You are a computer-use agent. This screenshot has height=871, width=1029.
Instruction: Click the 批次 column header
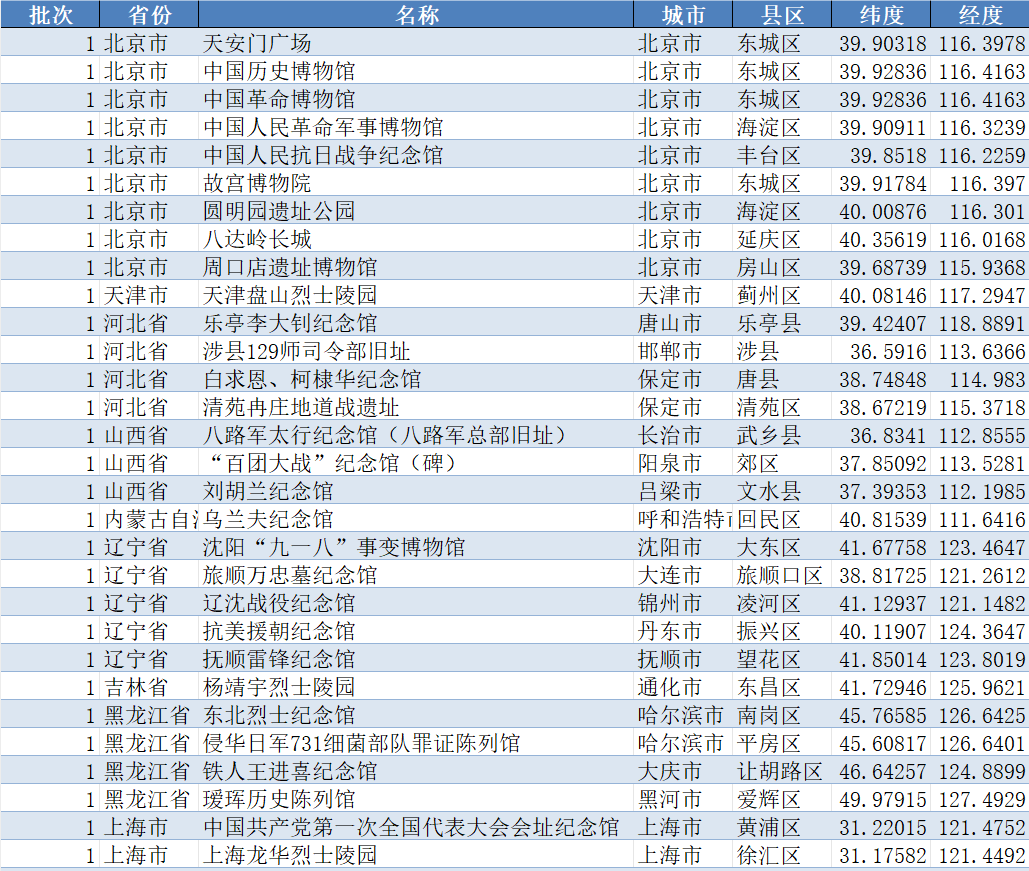click(x=50, y=15)
